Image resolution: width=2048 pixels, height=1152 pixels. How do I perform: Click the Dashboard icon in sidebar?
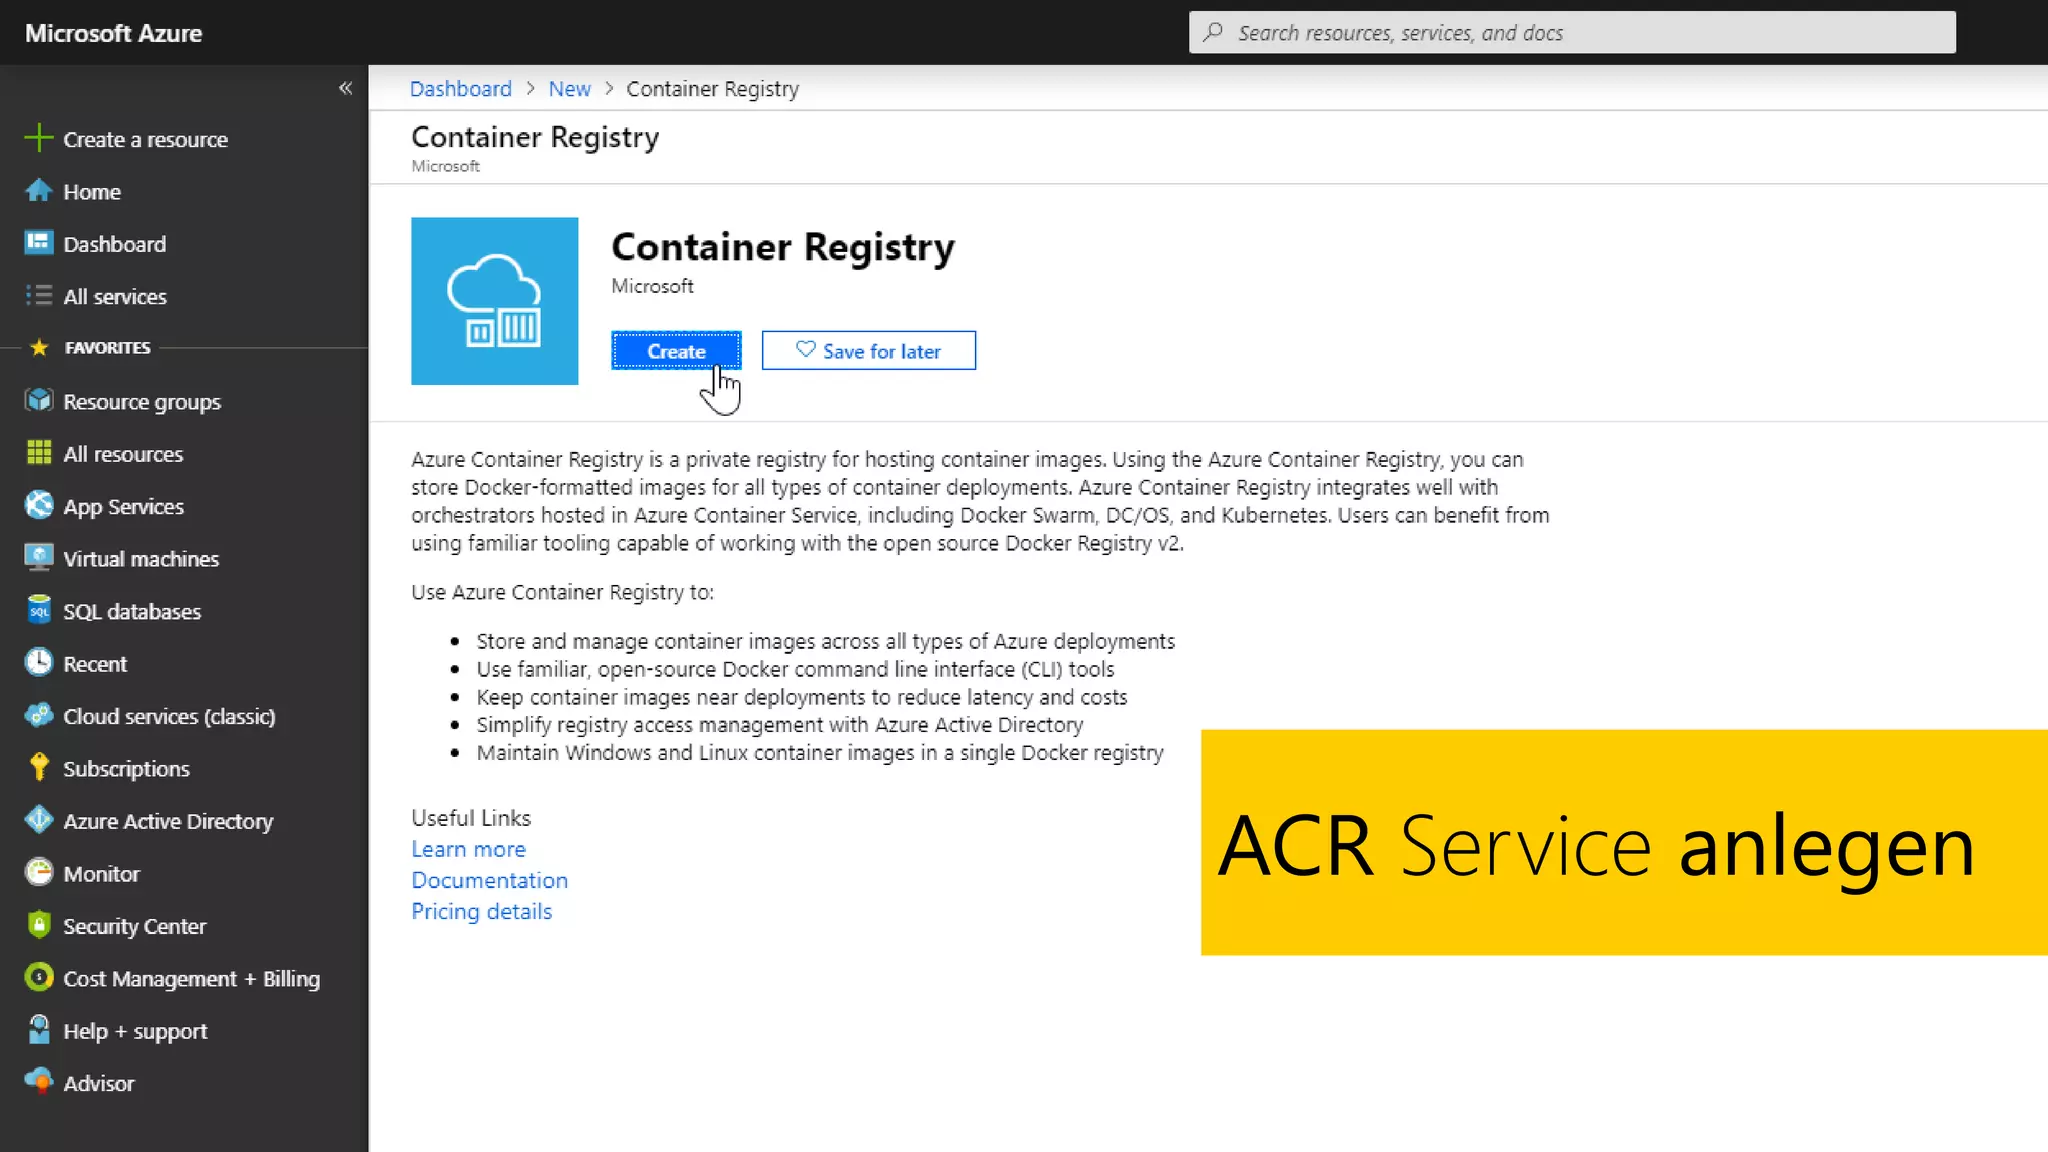38,243
